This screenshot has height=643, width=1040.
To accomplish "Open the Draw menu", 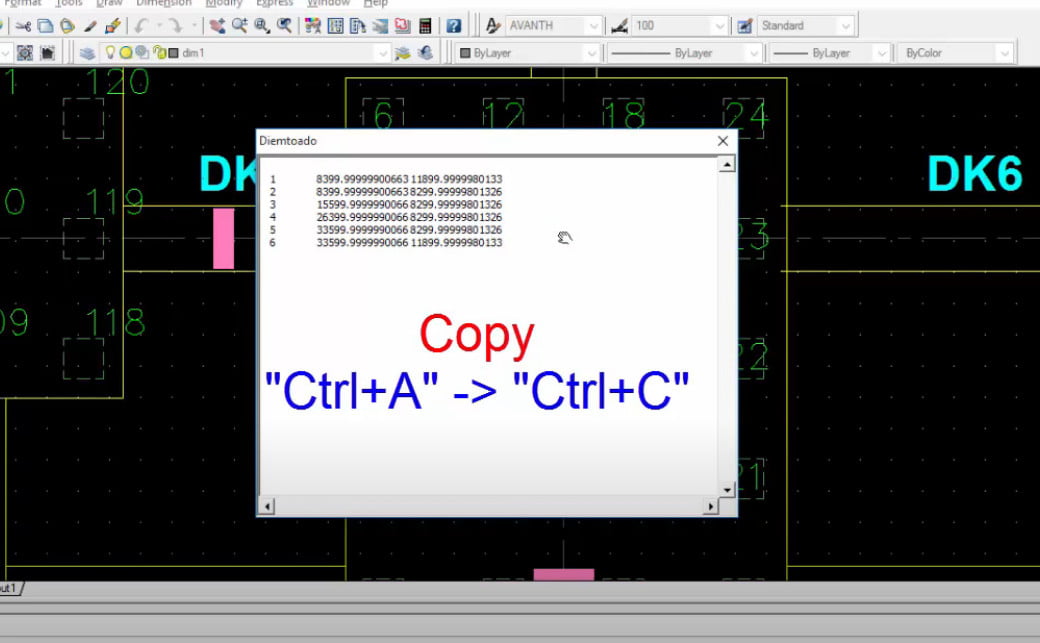I will click(109, 3).
